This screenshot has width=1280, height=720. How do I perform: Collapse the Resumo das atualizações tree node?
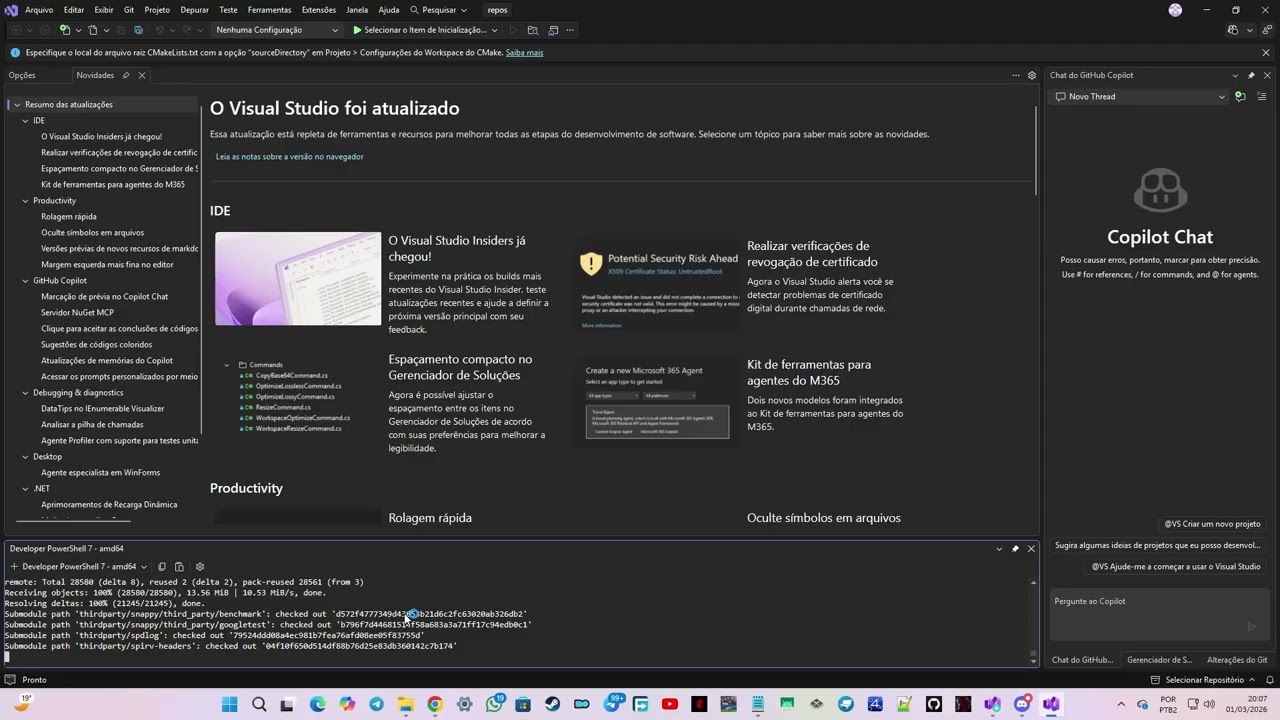17,104
